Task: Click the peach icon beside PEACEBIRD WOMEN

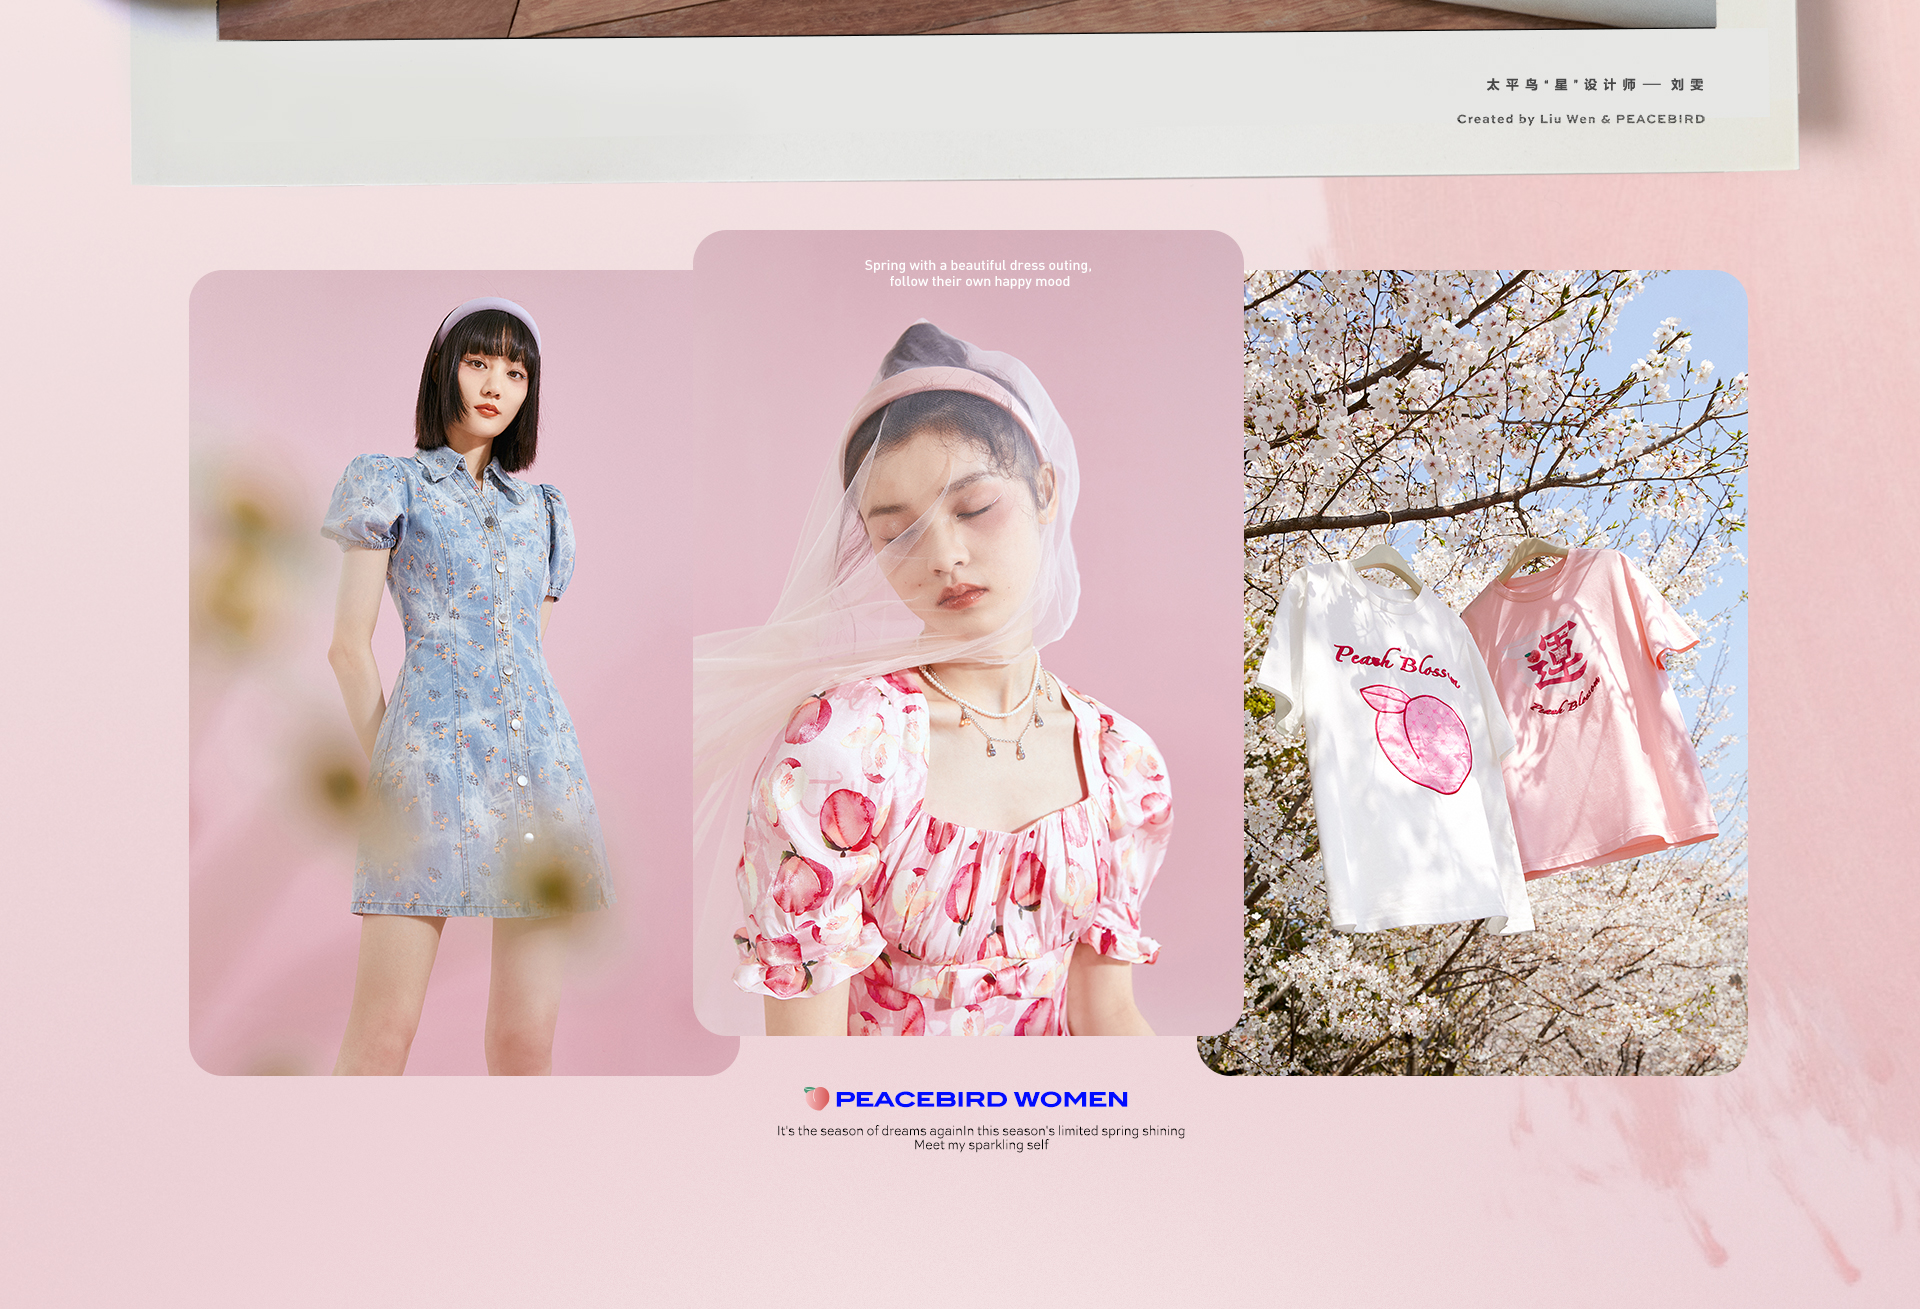Action: (816, 1098)
